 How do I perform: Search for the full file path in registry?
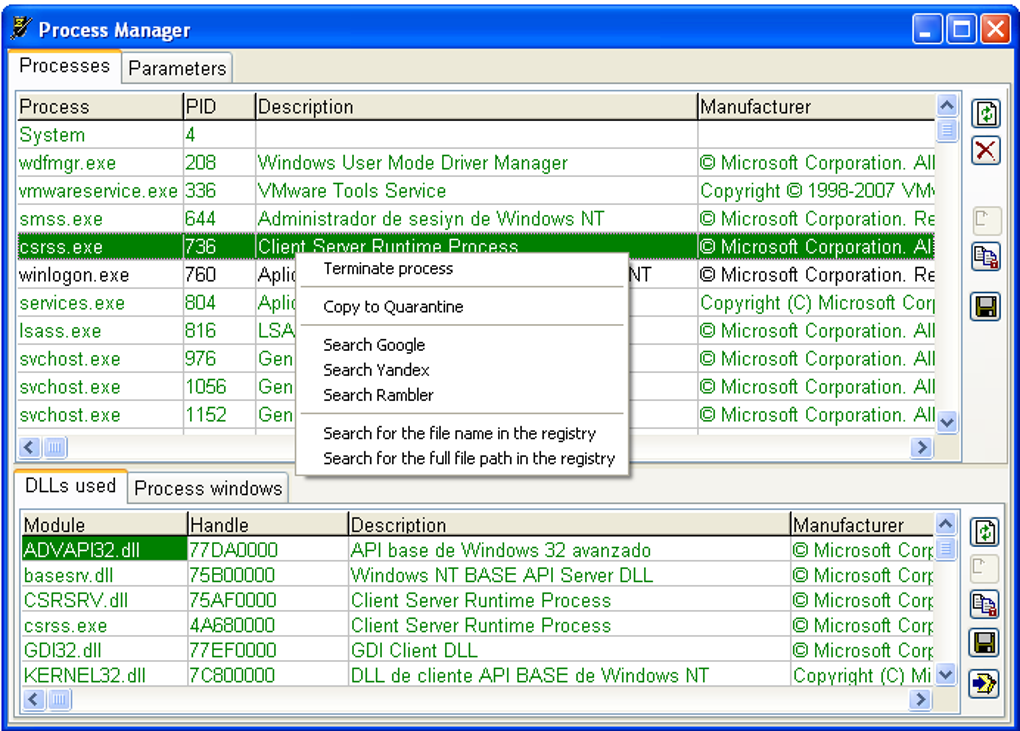pyautogui.click(x=468, y=459)
